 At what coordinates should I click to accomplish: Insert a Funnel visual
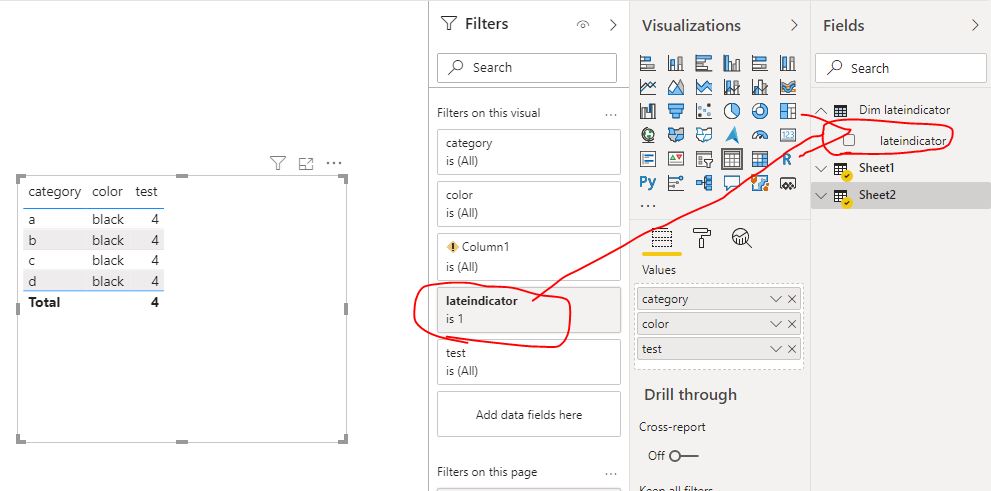tap(676, 111)
